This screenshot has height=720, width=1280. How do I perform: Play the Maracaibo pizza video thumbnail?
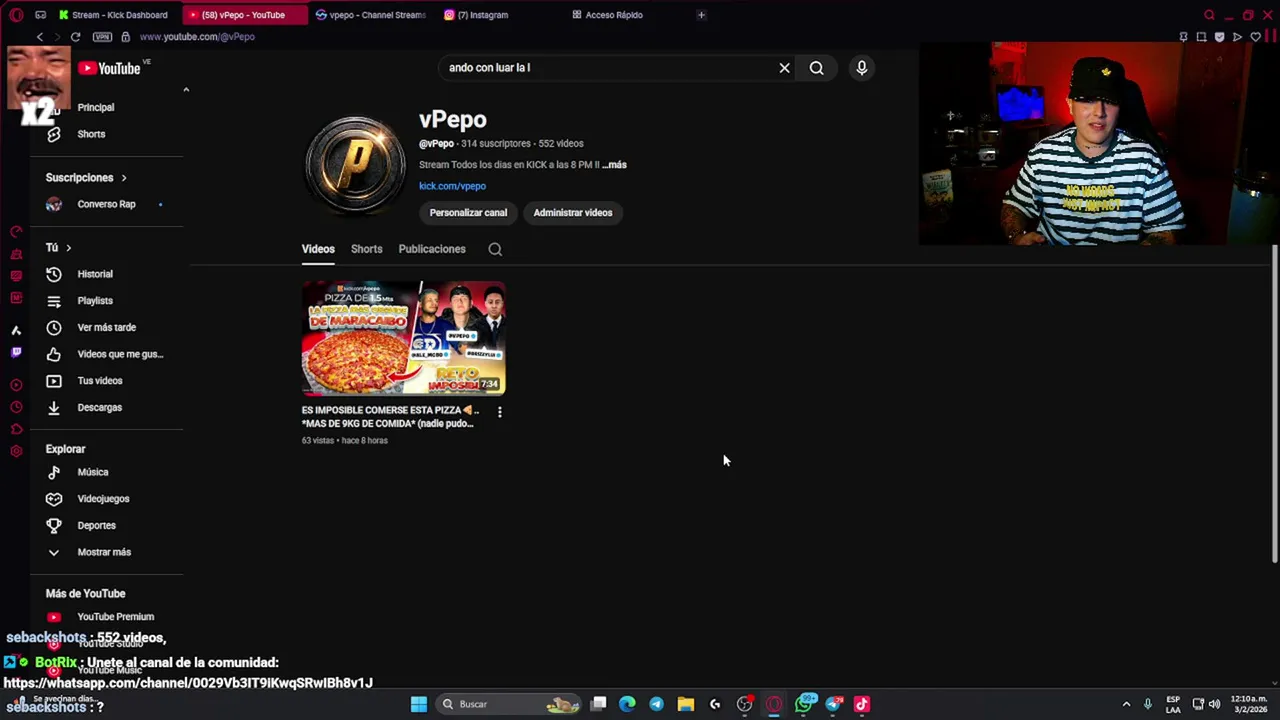pos(404,338)
